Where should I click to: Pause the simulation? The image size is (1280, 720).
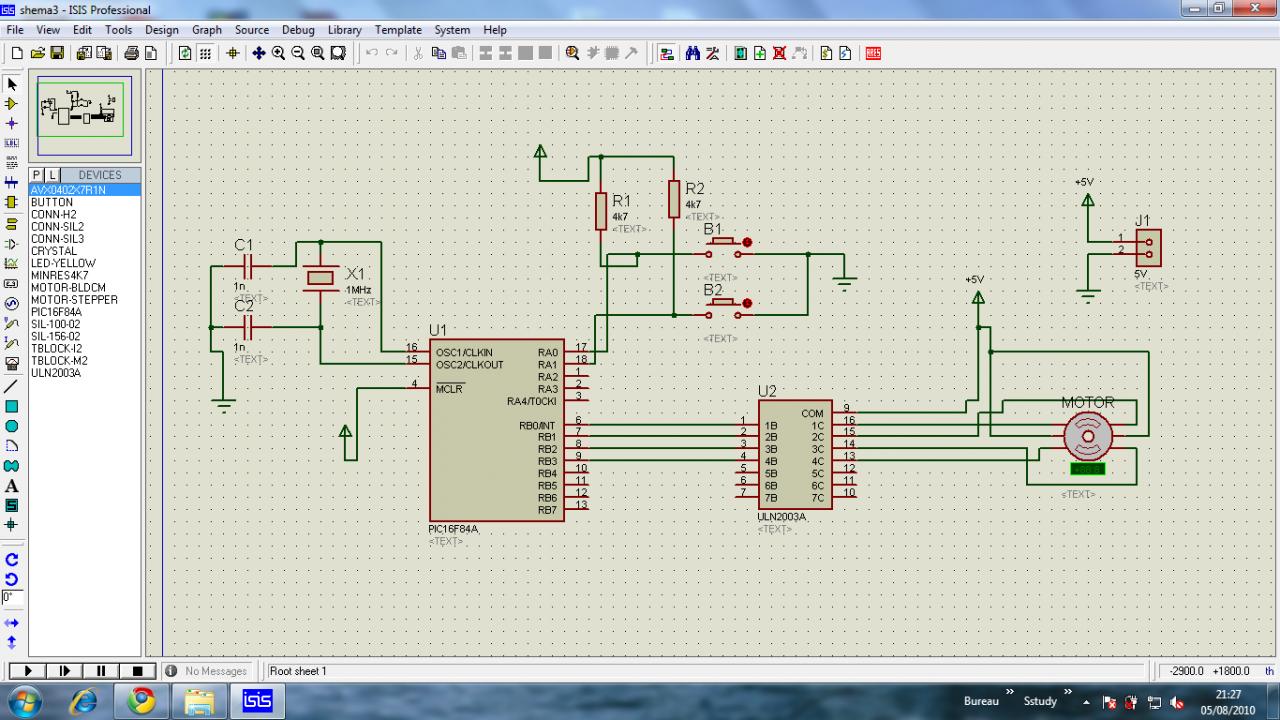click(x=101, y=671)
